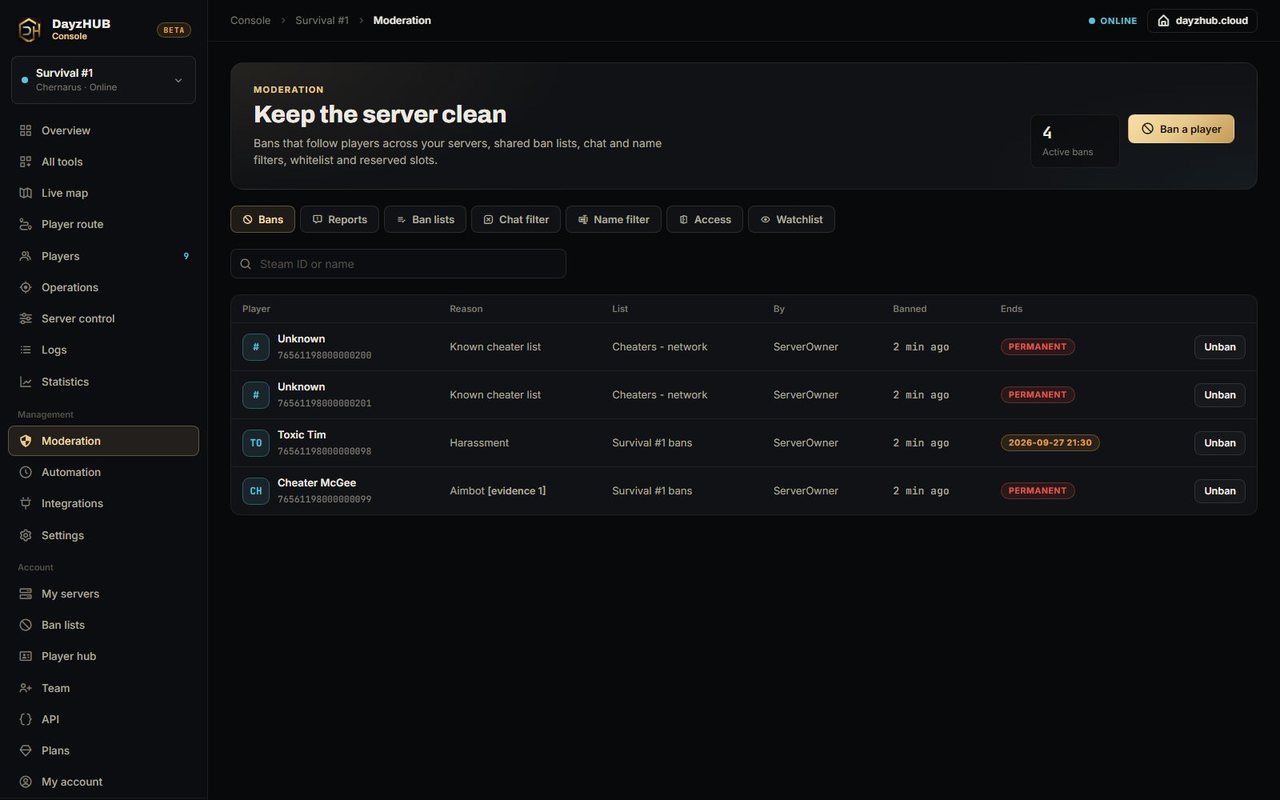Open My account page
The image size is (1280, 800).
(104, 782)
